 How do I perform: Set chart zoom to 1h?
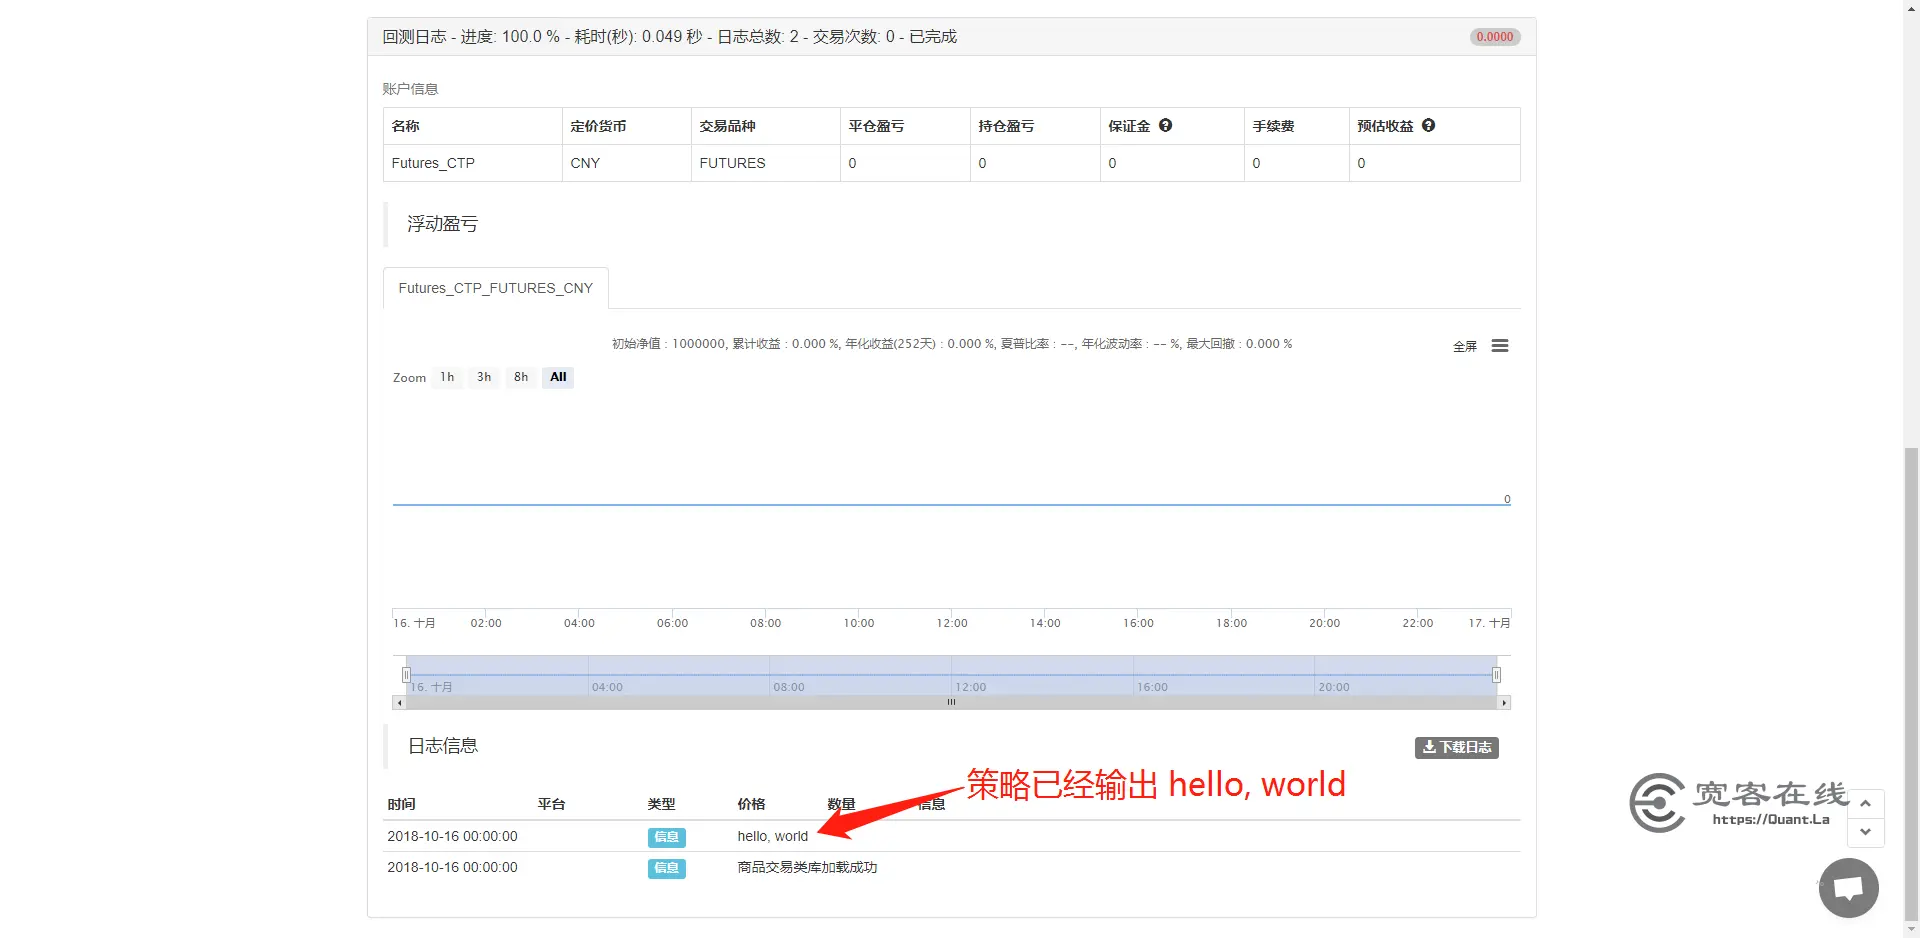click(x=447, y=377)
